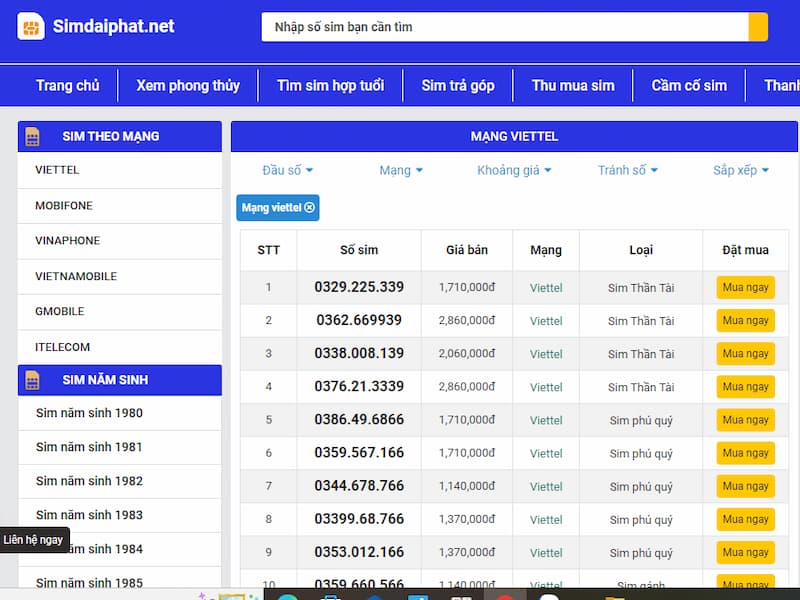Image resolution: width=800 pixels, height=600 pixels.
Task: Open Sim trả góp page
Action: click(x=458, y=85)
